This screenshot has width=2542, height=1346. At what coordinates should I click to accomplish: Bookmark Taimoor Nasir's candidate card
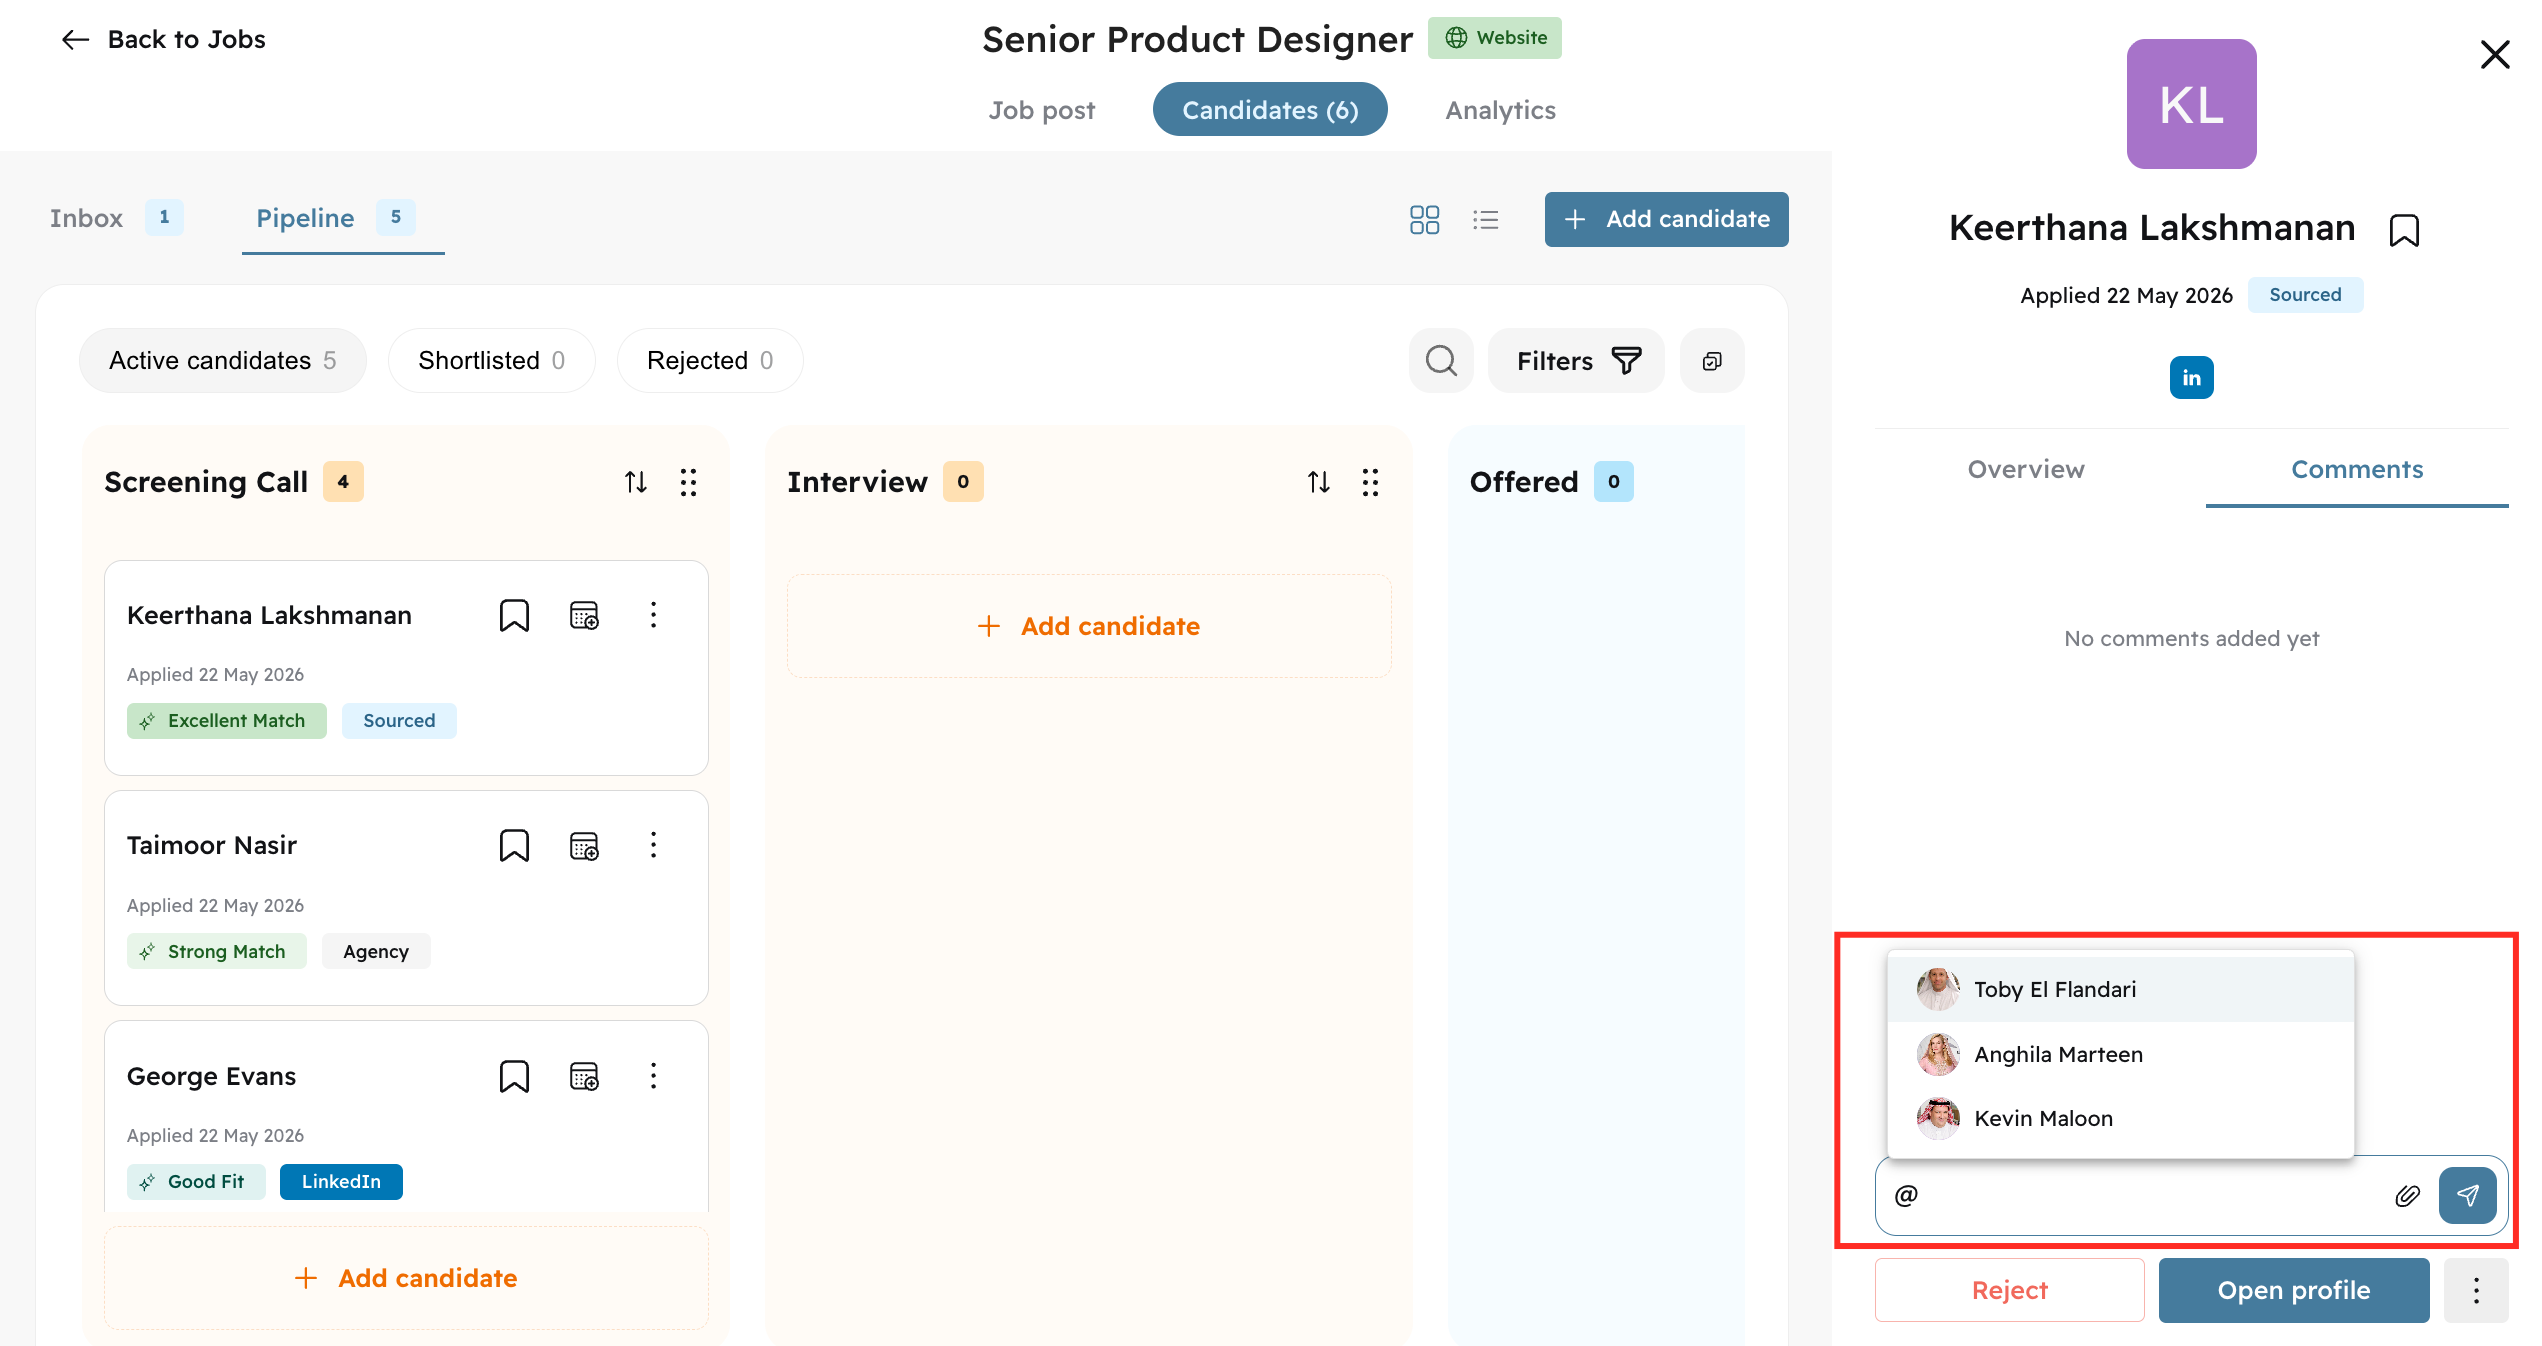pyautogui.click(x=514, y=846)
